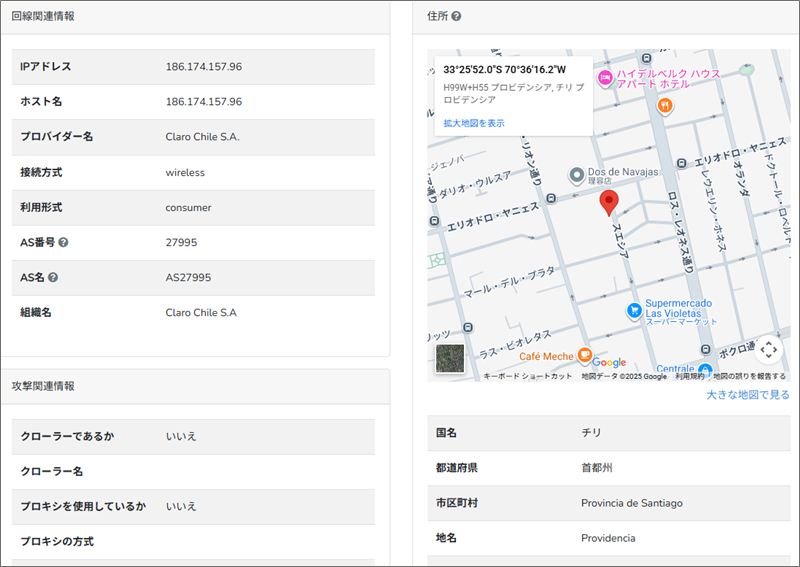This screenshot has width=800, height=567.
Task: Click the red location pin on map
Action: click(x=608, y=204)
